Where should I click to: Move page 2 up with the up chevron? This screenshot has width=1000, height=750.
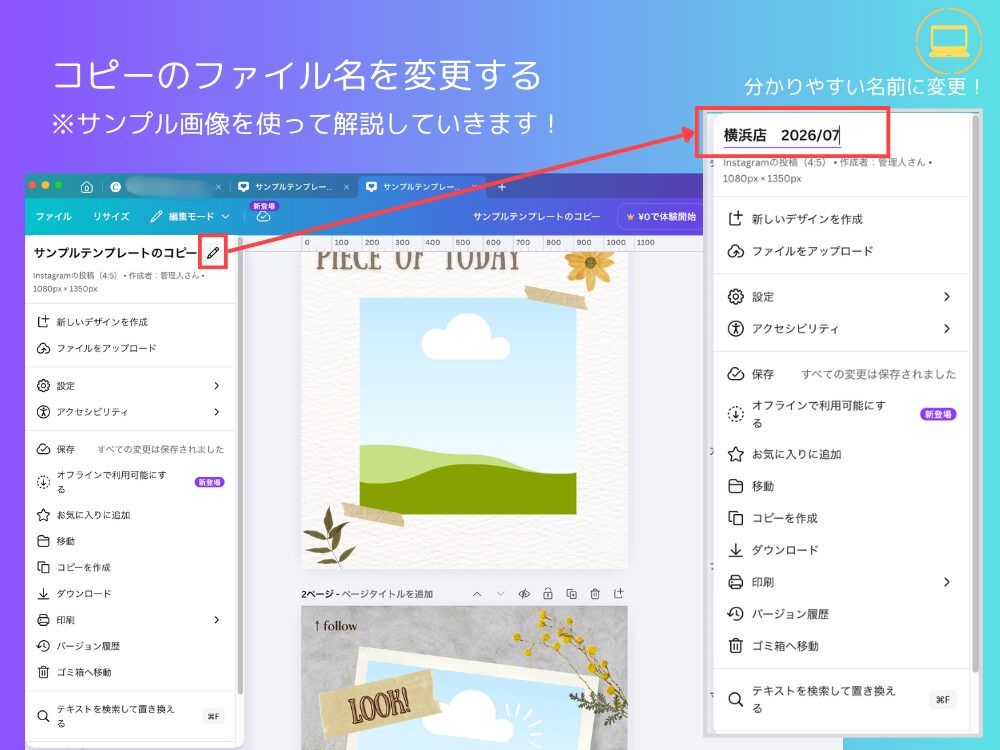477,594
